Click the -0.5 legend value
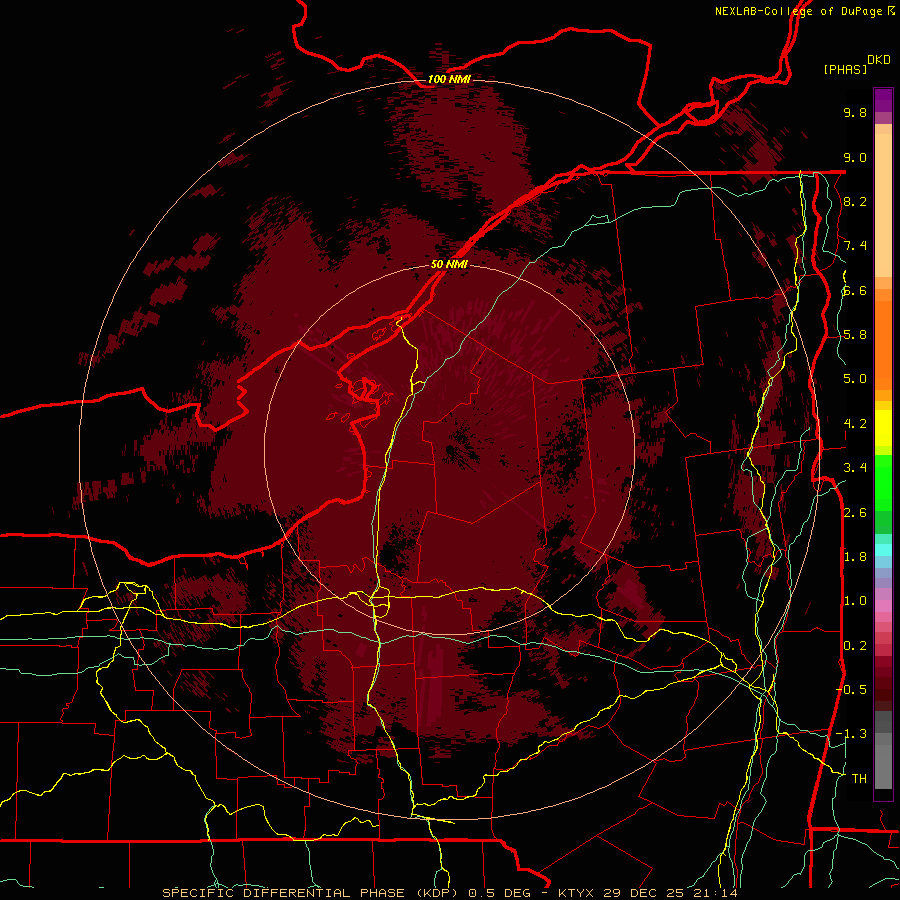The image size is (900, 900). coord(851,690)
